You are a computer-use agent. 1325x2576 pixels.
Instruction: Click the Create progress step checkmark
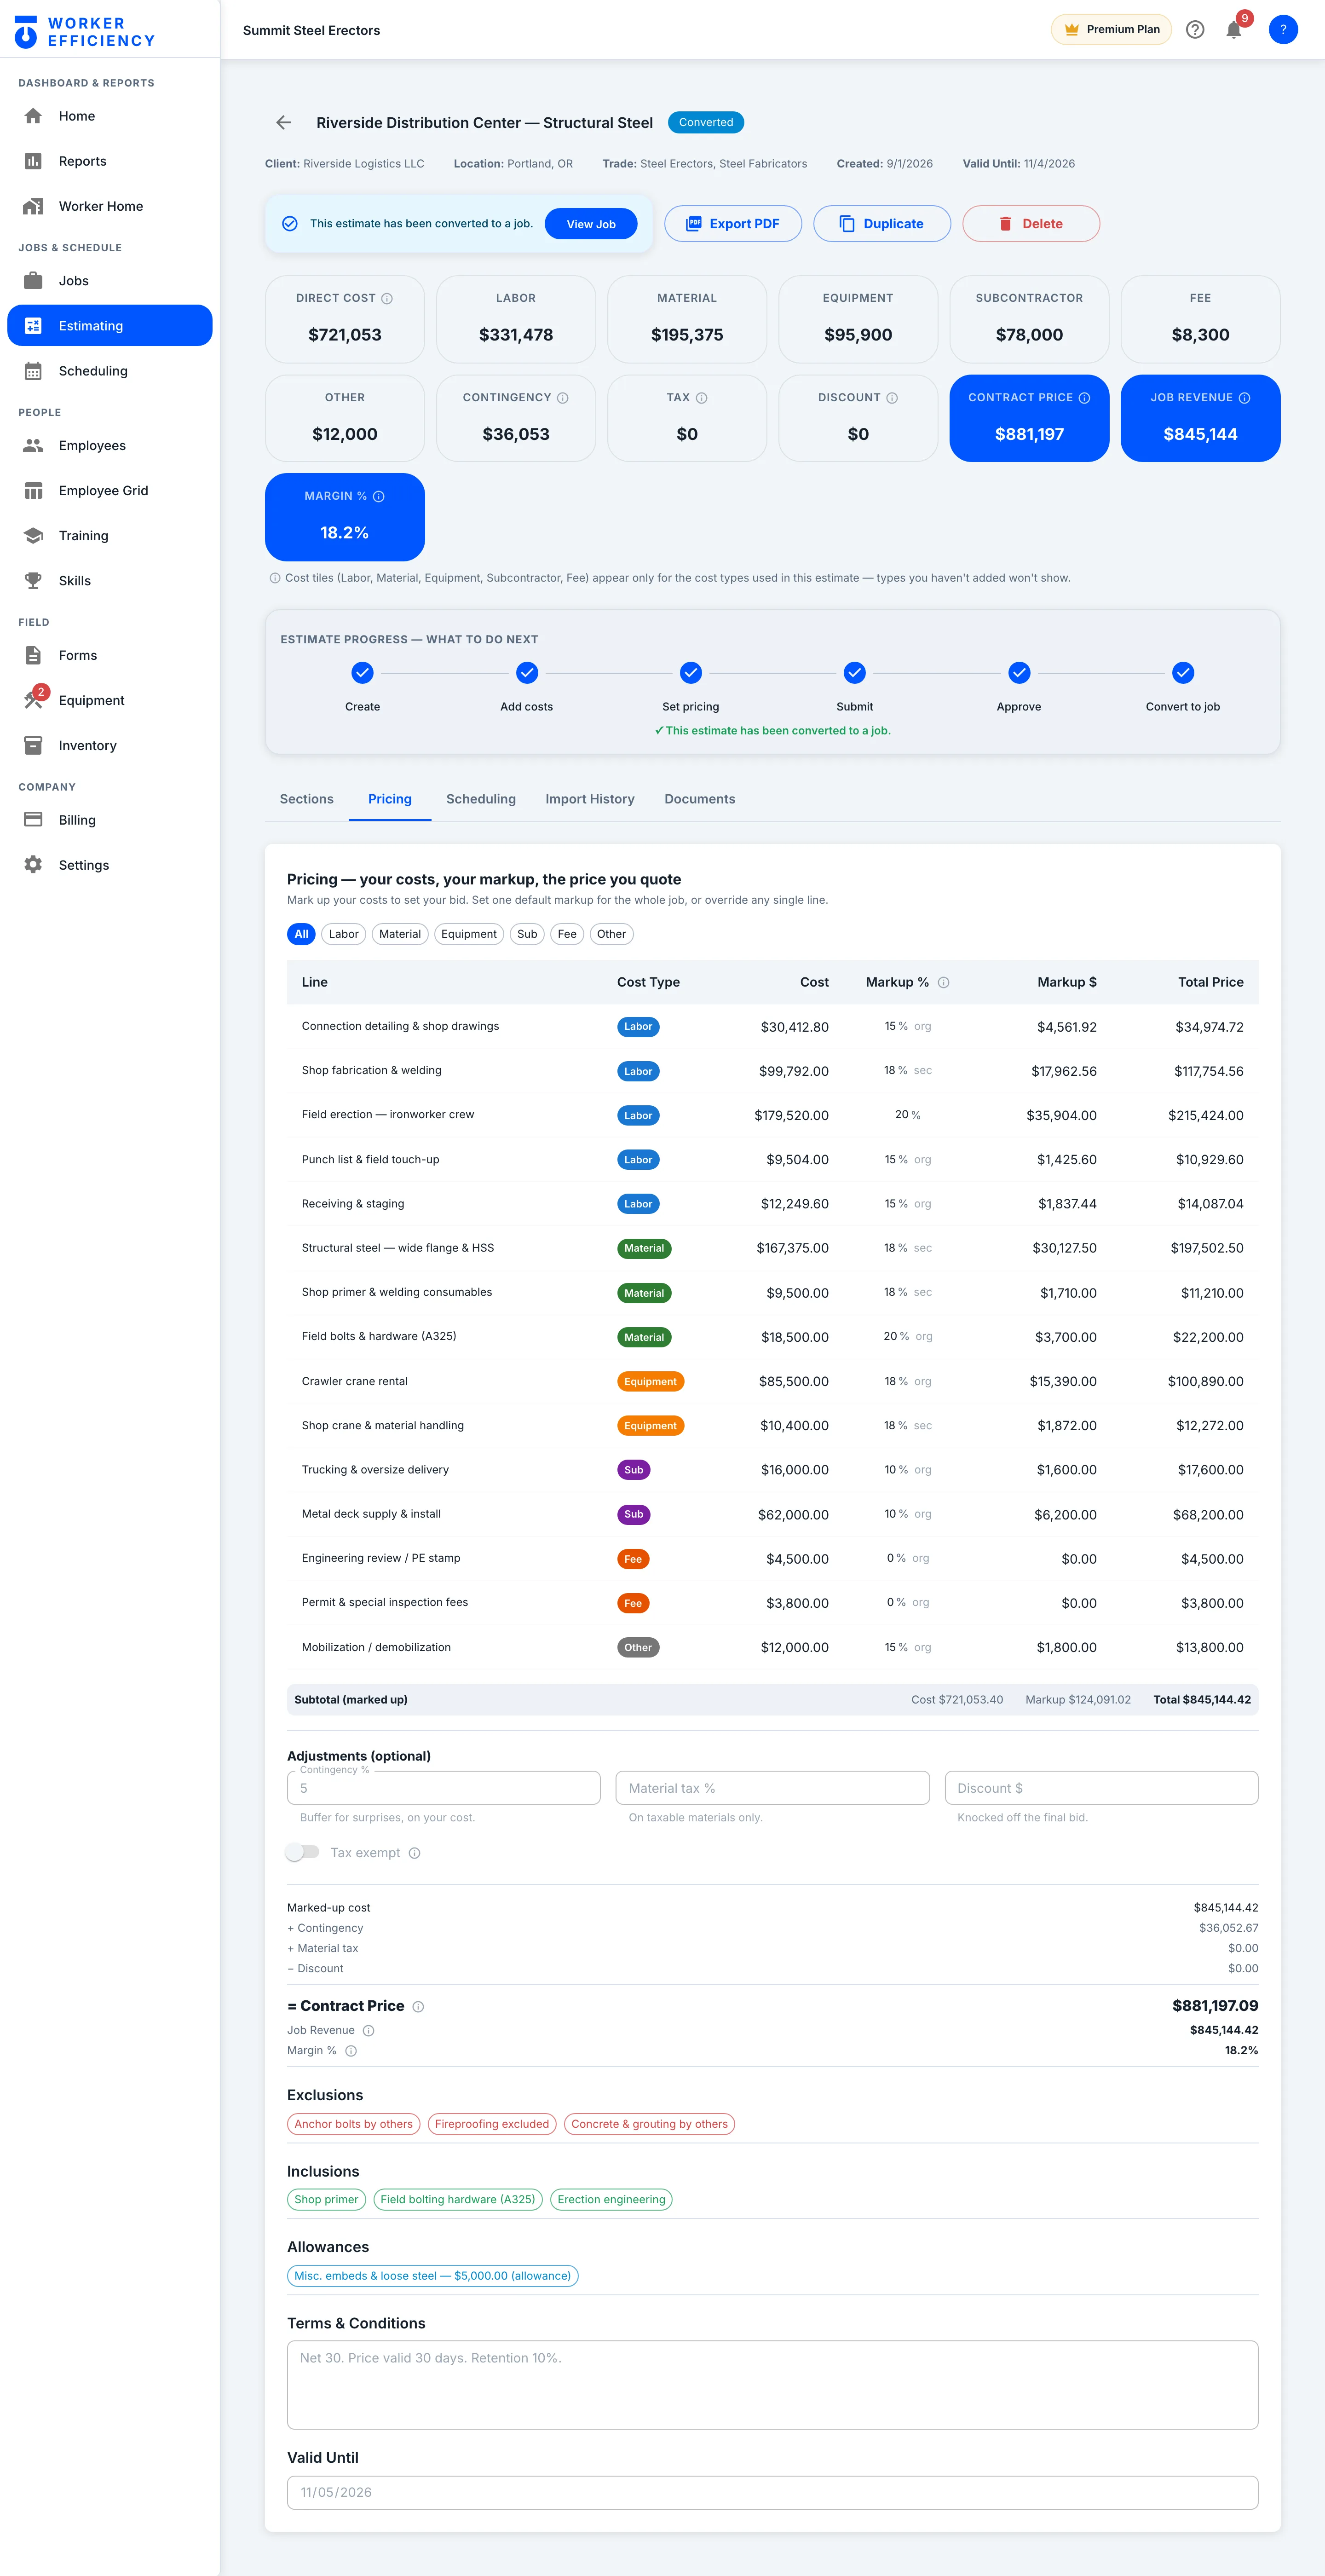coord(363,673)
